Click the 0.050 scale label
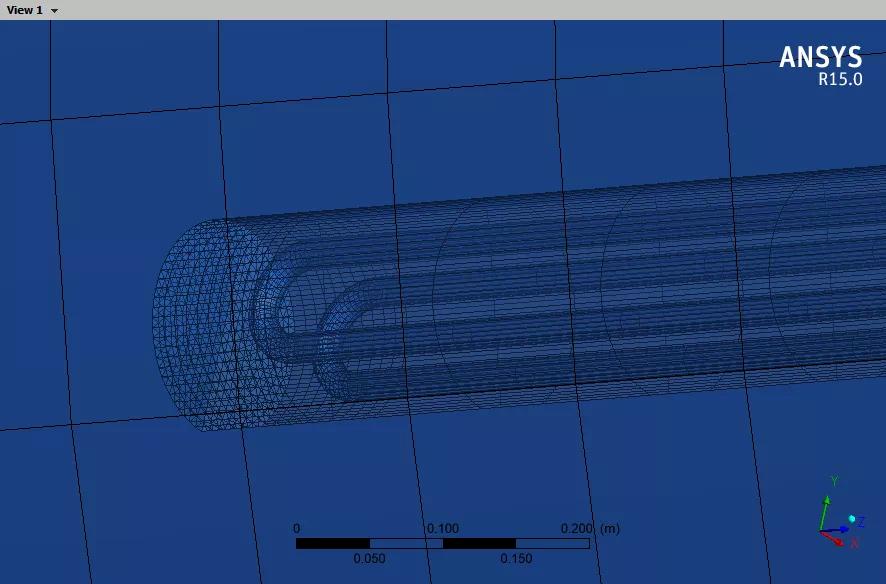This screenshot has height=584, width=886. coord(369,559)
